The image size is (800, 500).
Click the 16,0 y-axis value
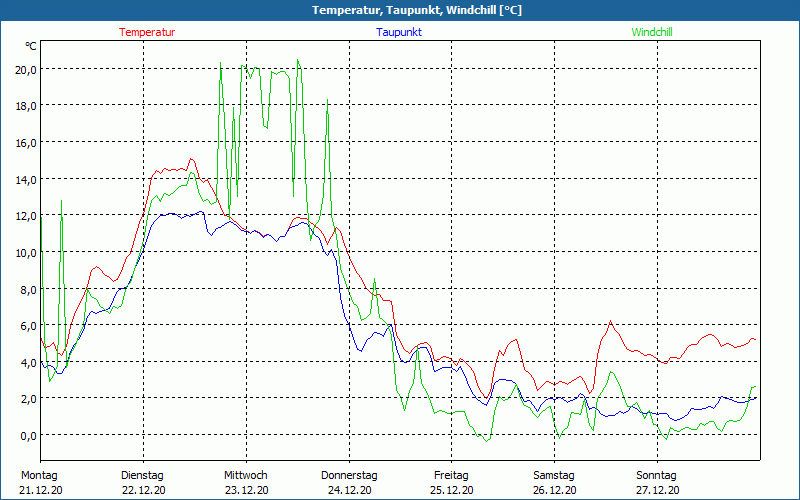click(x=26, y=143)
